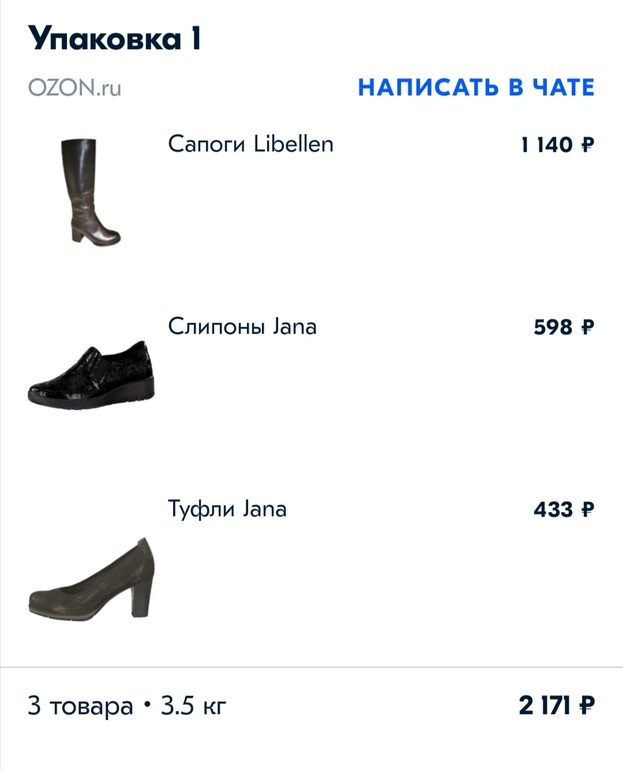Screen dimensions: 623x770
Task: Click the 2 171 total amount
Action: [x=545, y=707]
